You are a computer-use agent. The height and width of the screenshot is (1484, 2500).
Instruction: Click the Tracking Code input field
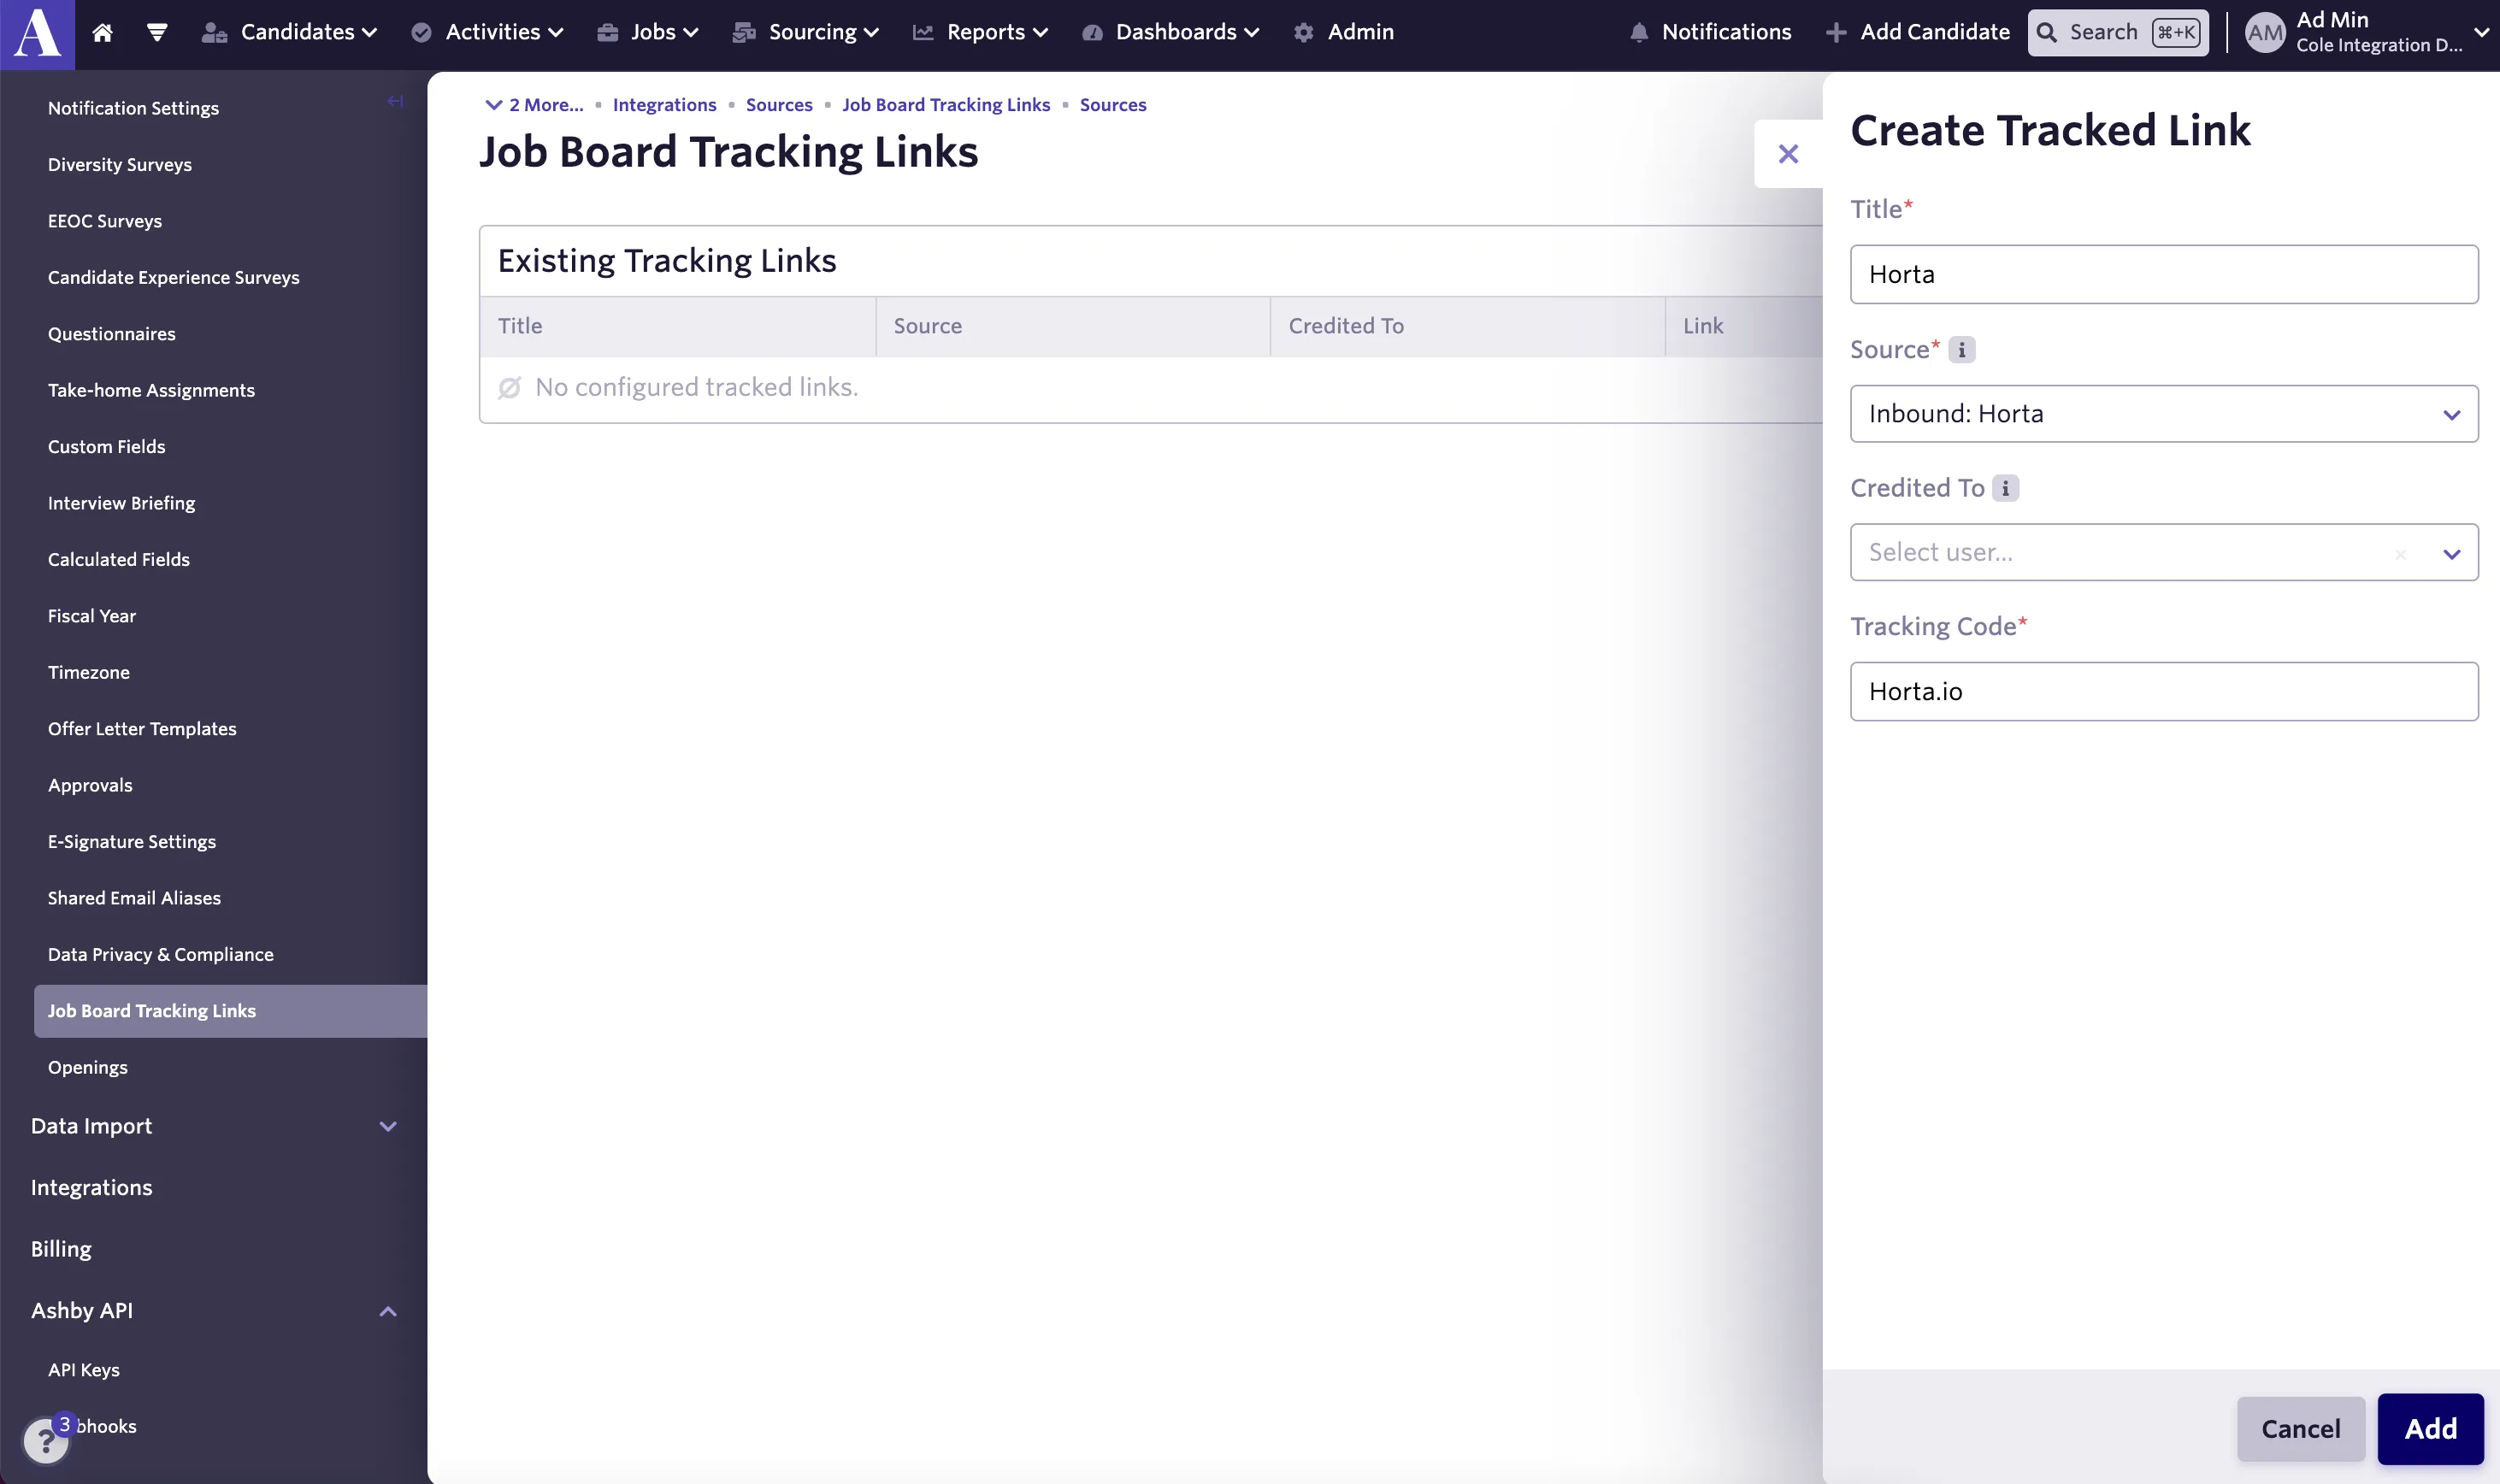[x=2164, y=692]
